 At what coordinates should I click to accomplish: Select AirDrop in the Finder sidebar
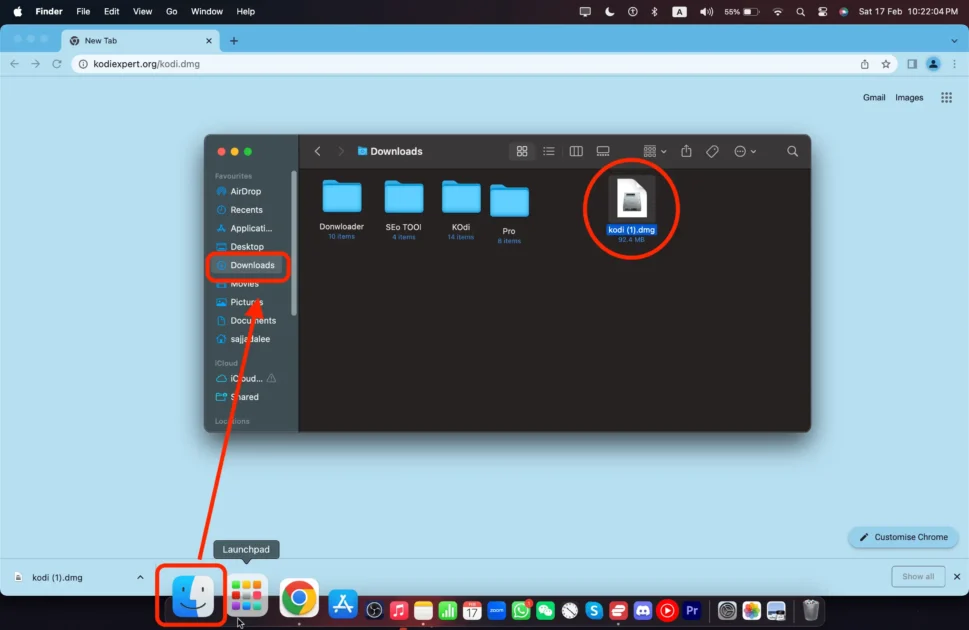click(246, 191)
